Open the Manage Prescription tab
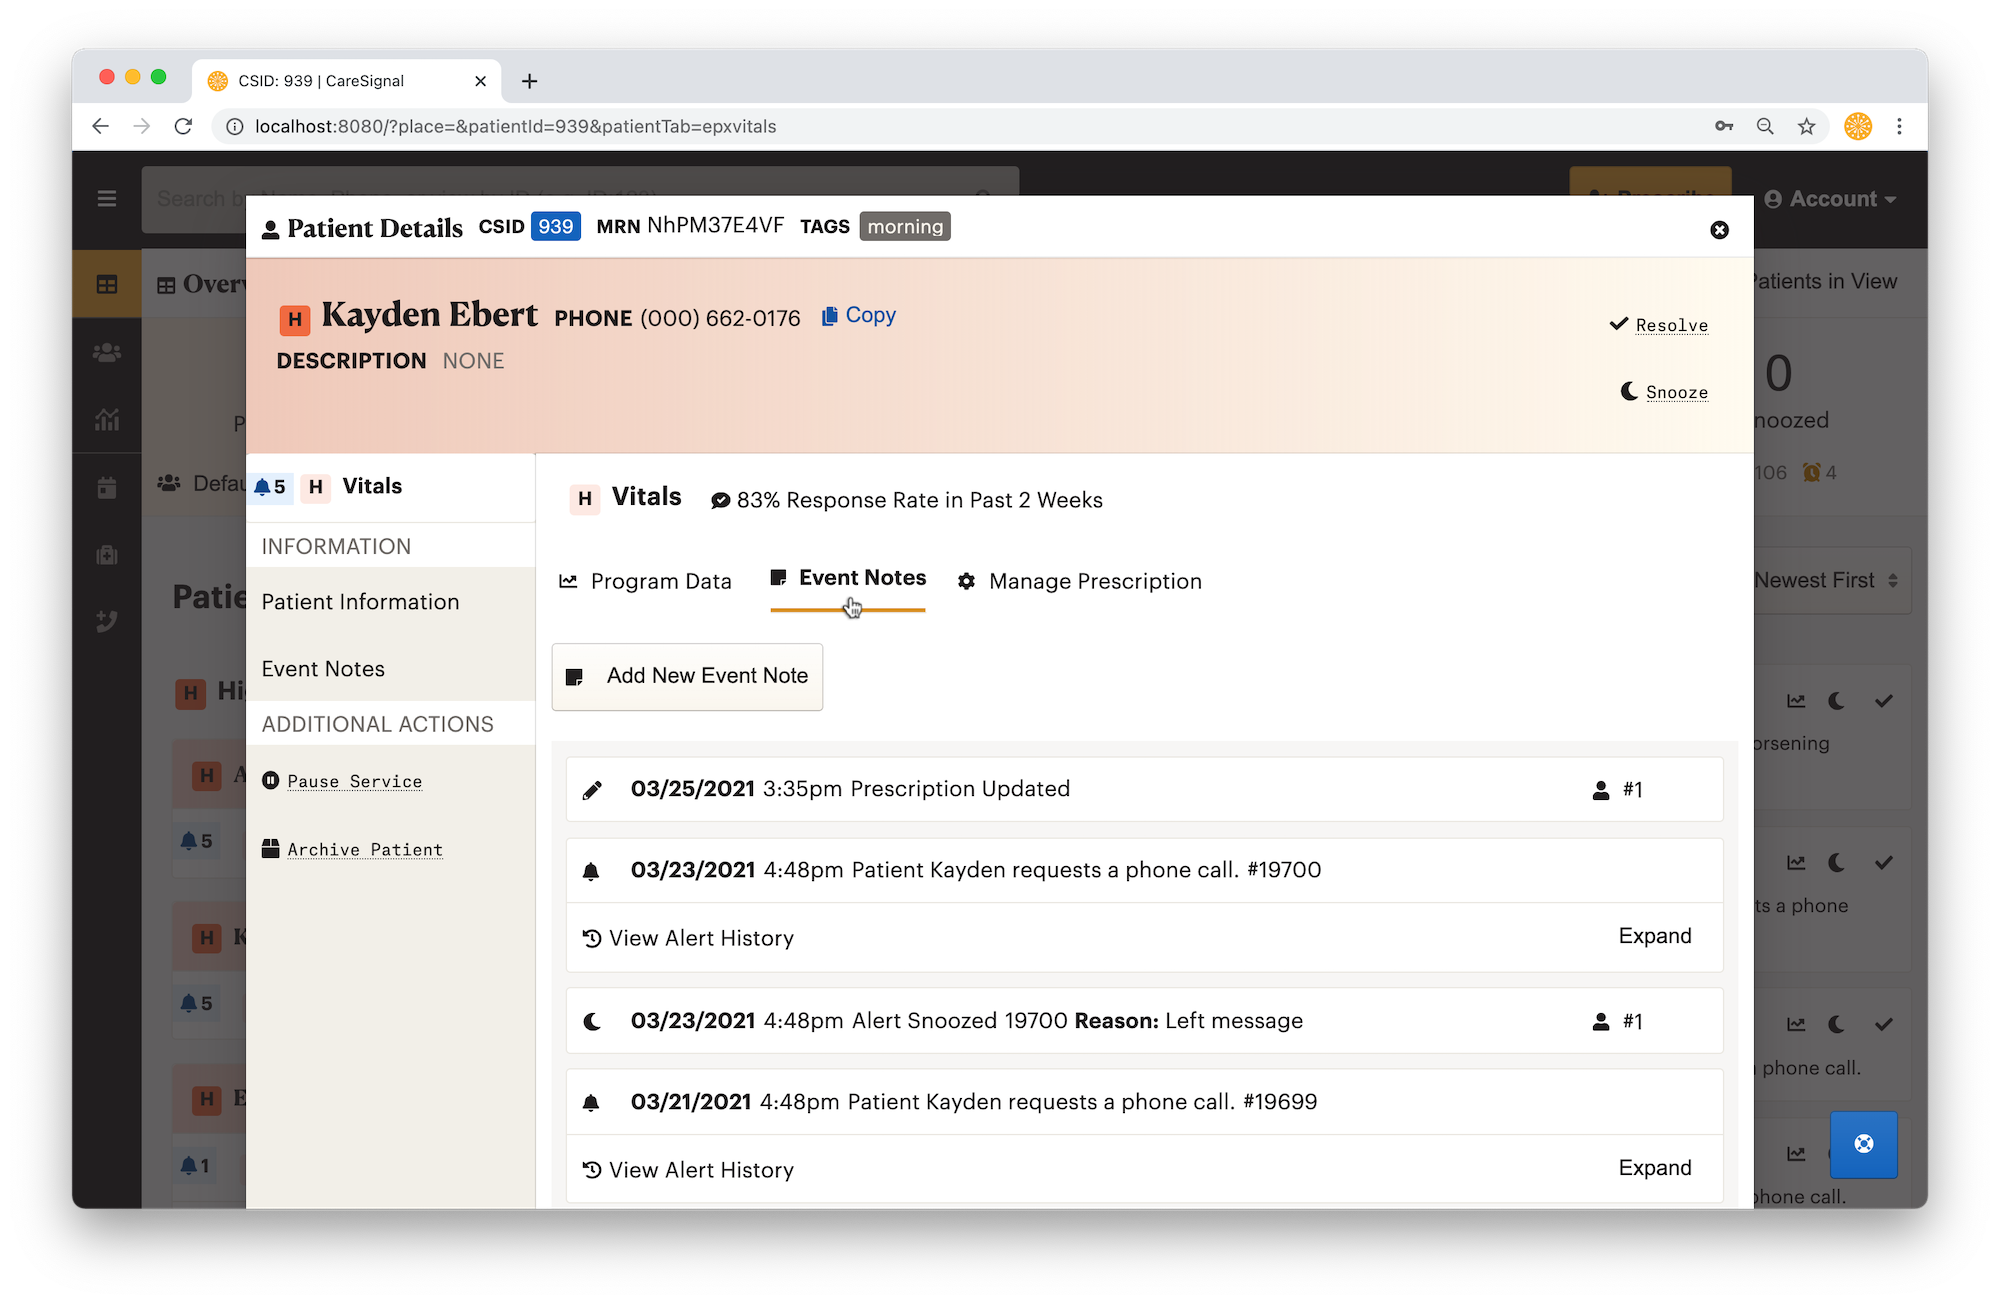The height and width of the screenshot is (1304, 2000). tap(1079, 581)
